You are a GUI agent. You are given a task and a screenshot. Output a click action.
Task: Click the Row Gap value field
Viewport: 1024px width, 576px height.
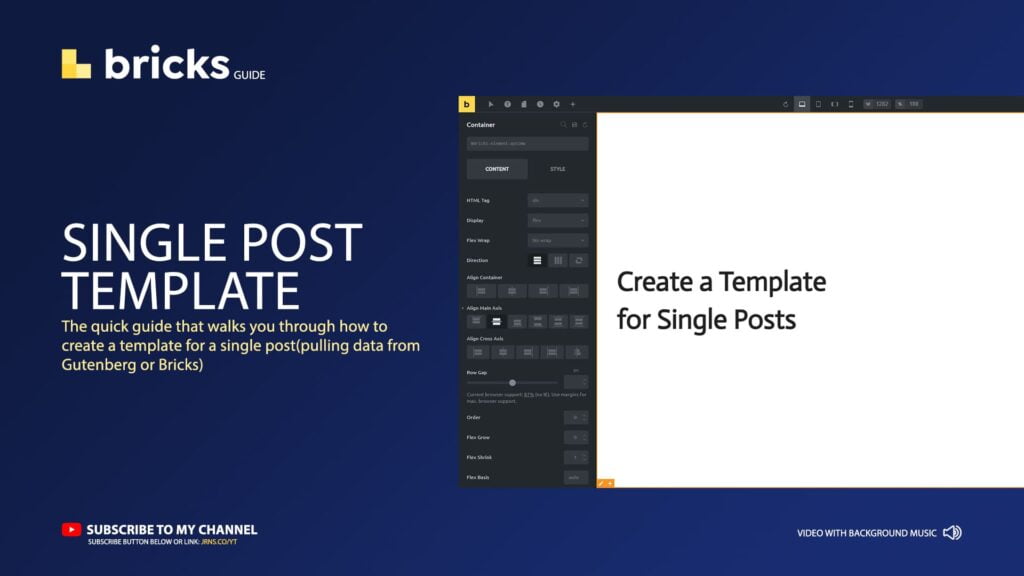coord(576,382)
